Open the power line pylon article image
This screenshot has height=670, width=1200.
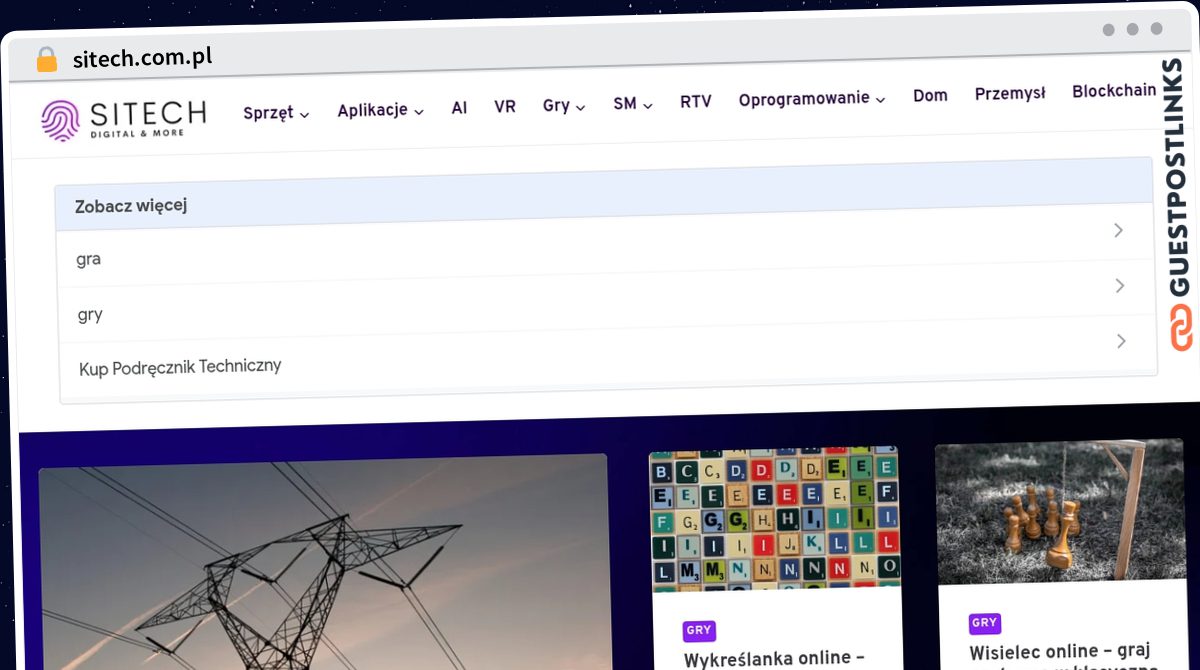click(x=323, y=563)
